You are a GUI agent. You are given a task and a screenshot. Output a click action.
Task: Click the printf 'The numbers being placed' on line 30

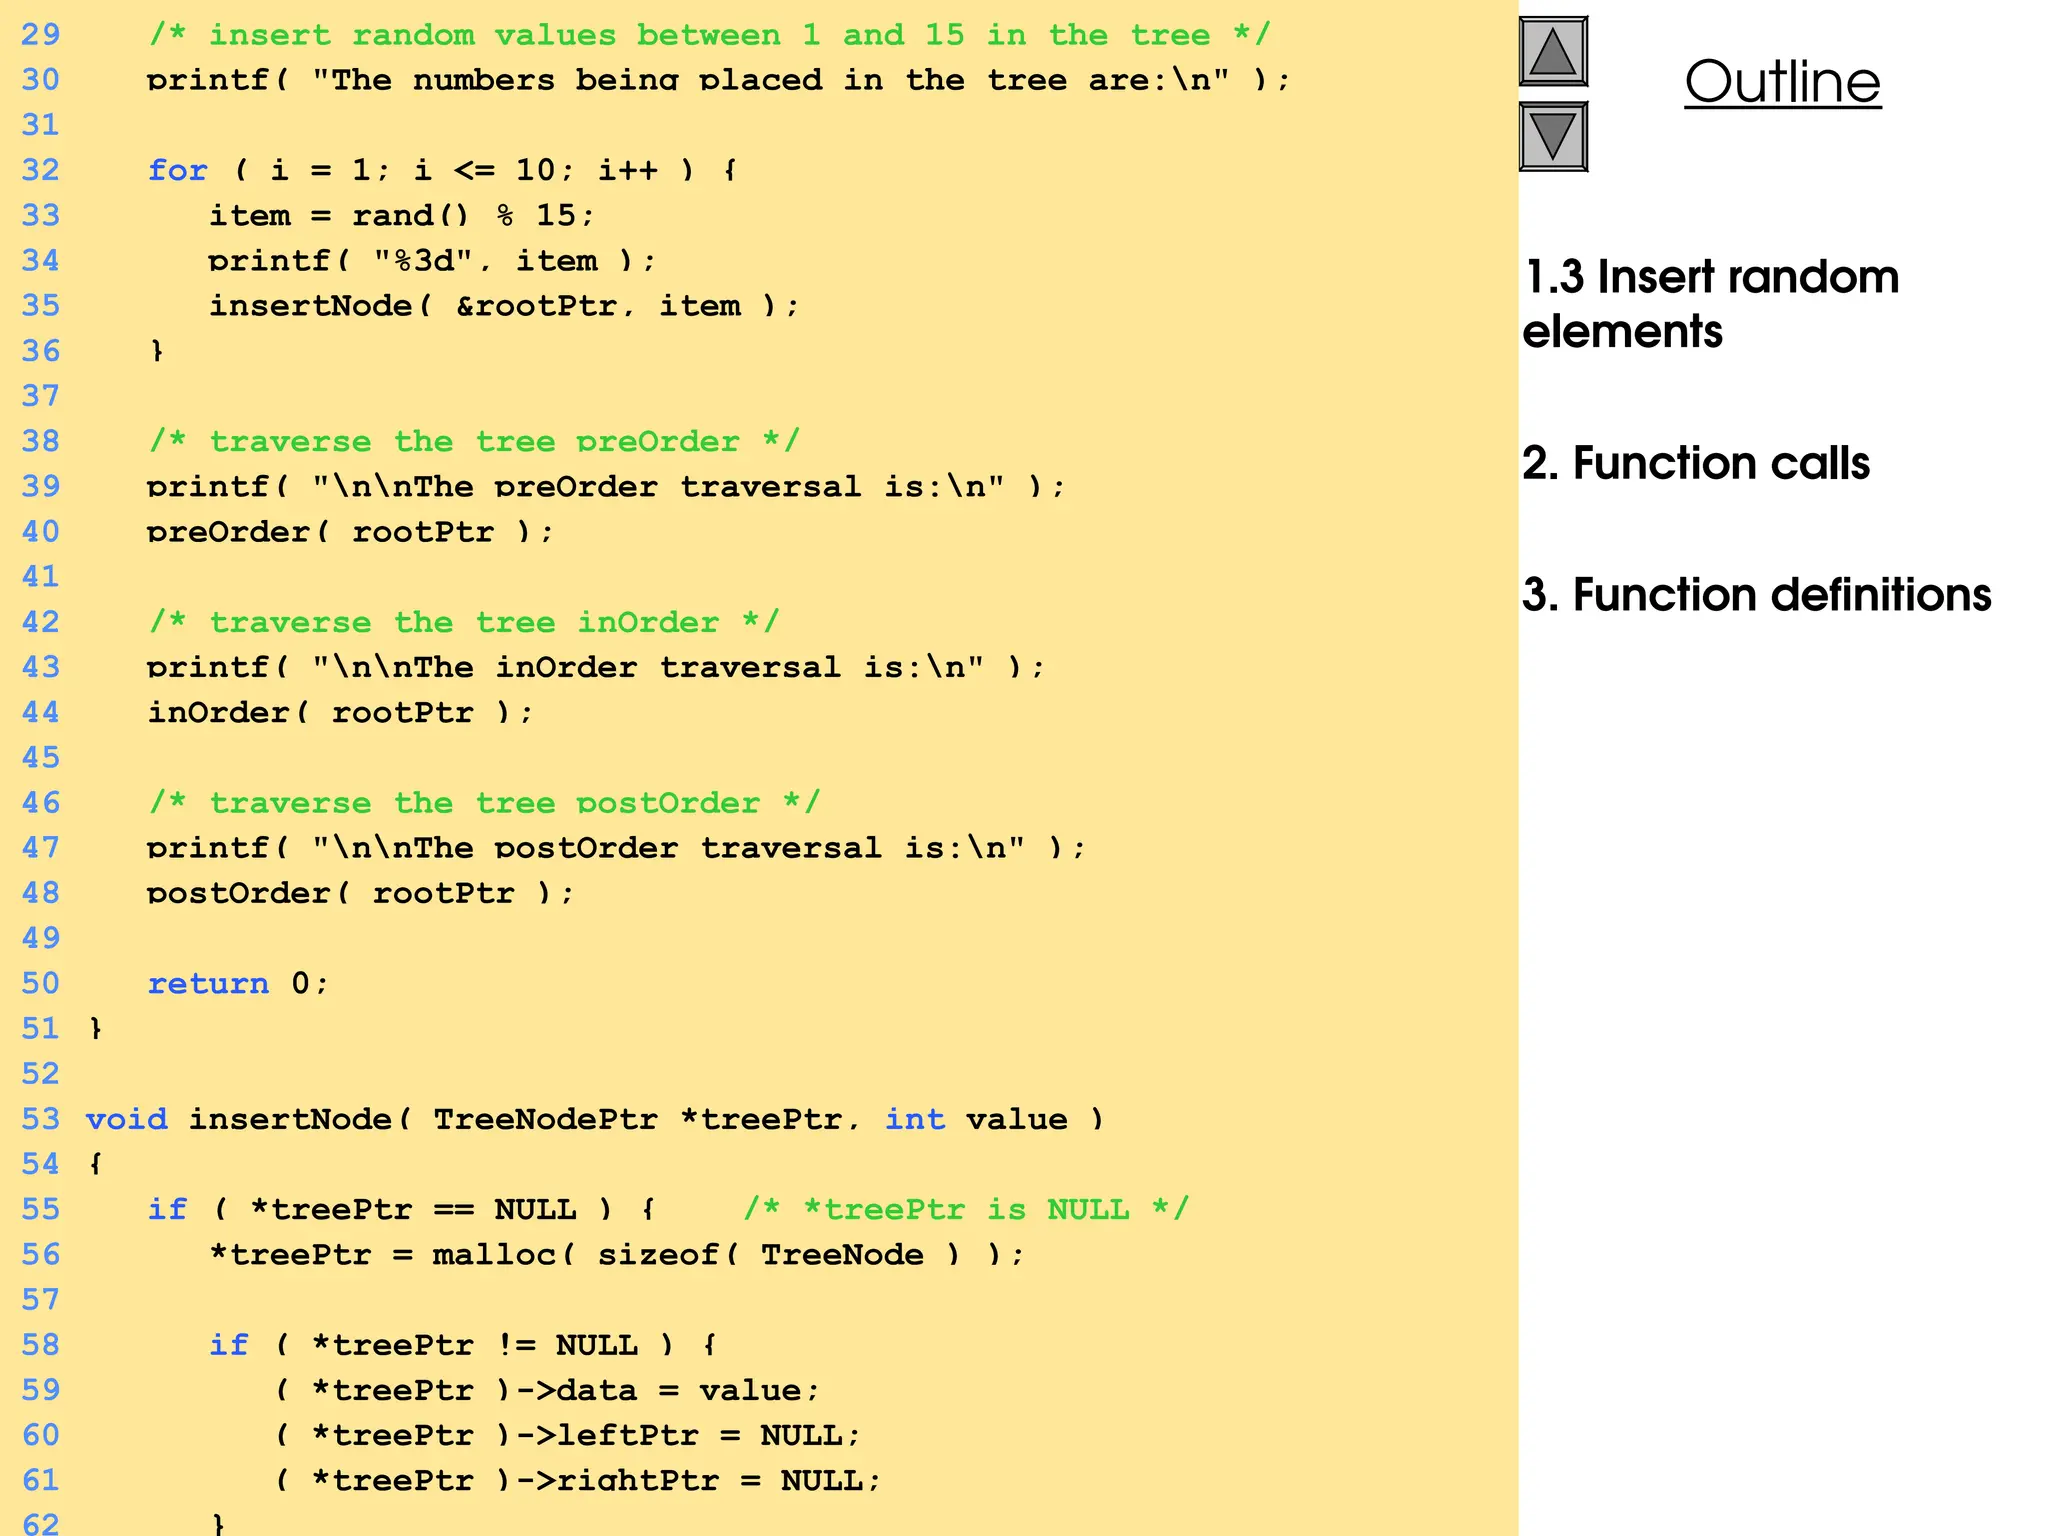pyautogui.click(x=719, y=80)
